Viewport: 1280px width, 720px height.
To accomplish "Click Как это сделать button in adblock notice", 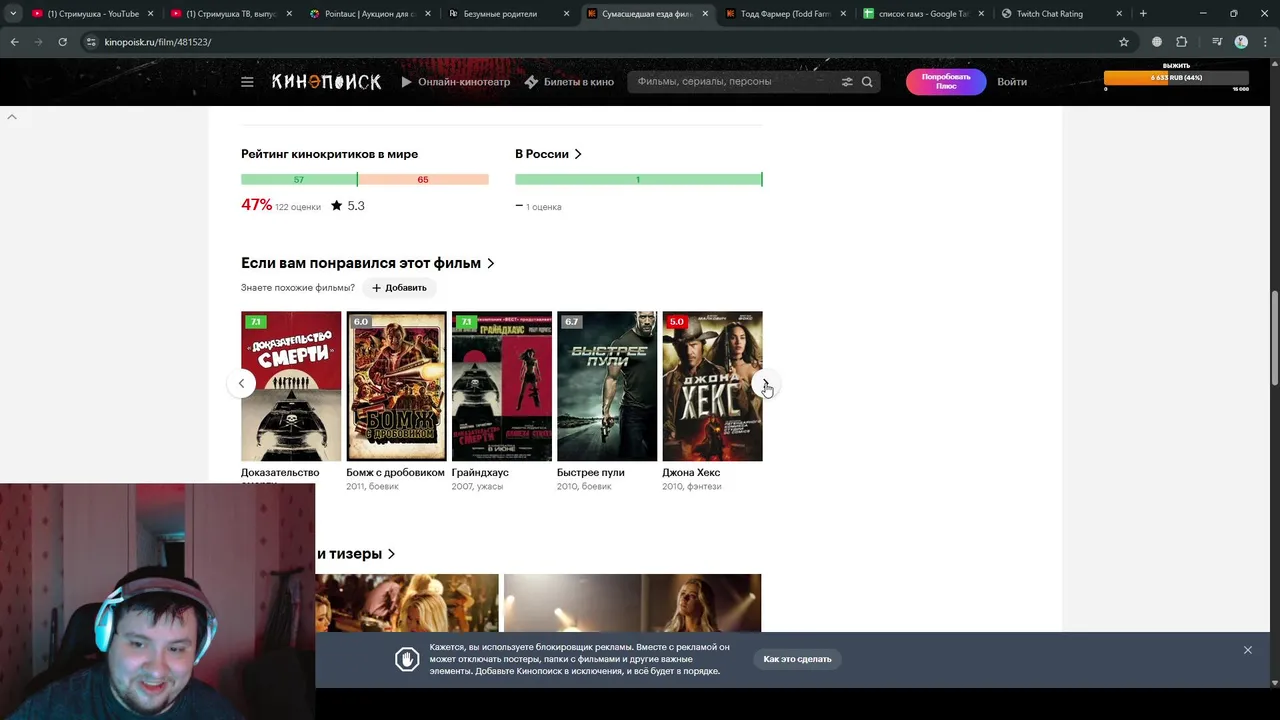I will (797, 659).
